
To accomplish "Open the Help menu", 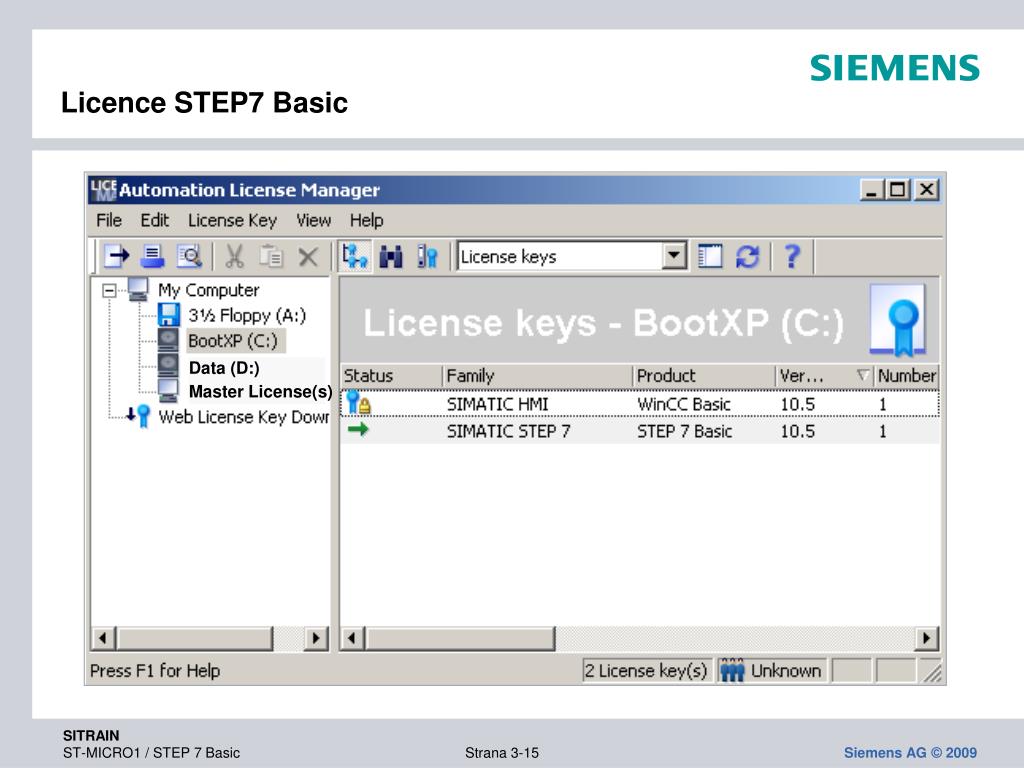I will [x=366, y=221].
